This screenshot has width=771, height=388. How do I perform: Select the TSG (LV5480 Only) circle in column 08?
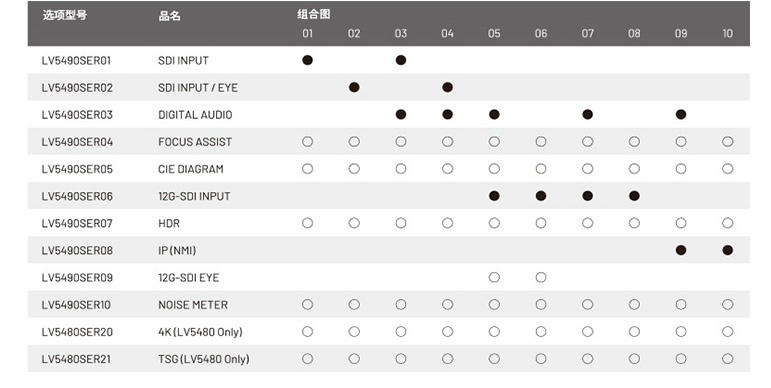click(x=634, y=358)
